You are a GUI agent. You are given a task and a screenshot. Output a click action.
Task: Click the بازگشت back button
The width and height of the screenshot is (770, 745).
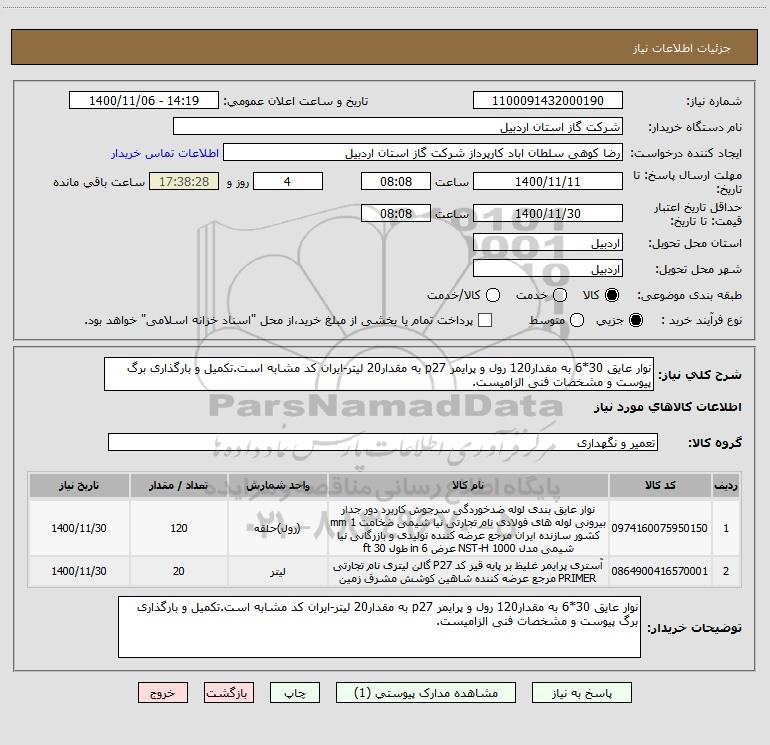point(229,693)
